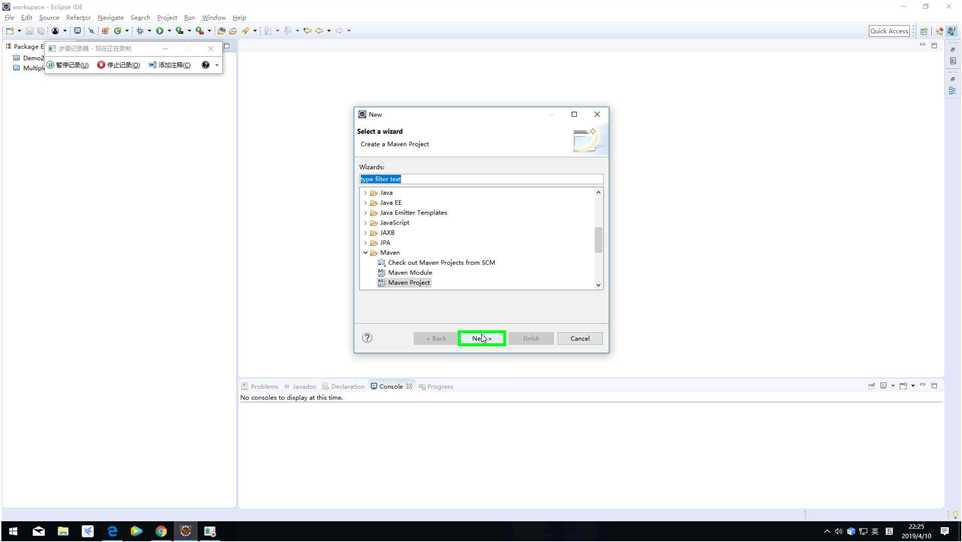Switch to the Declaration tab

(x=344, y=387)
